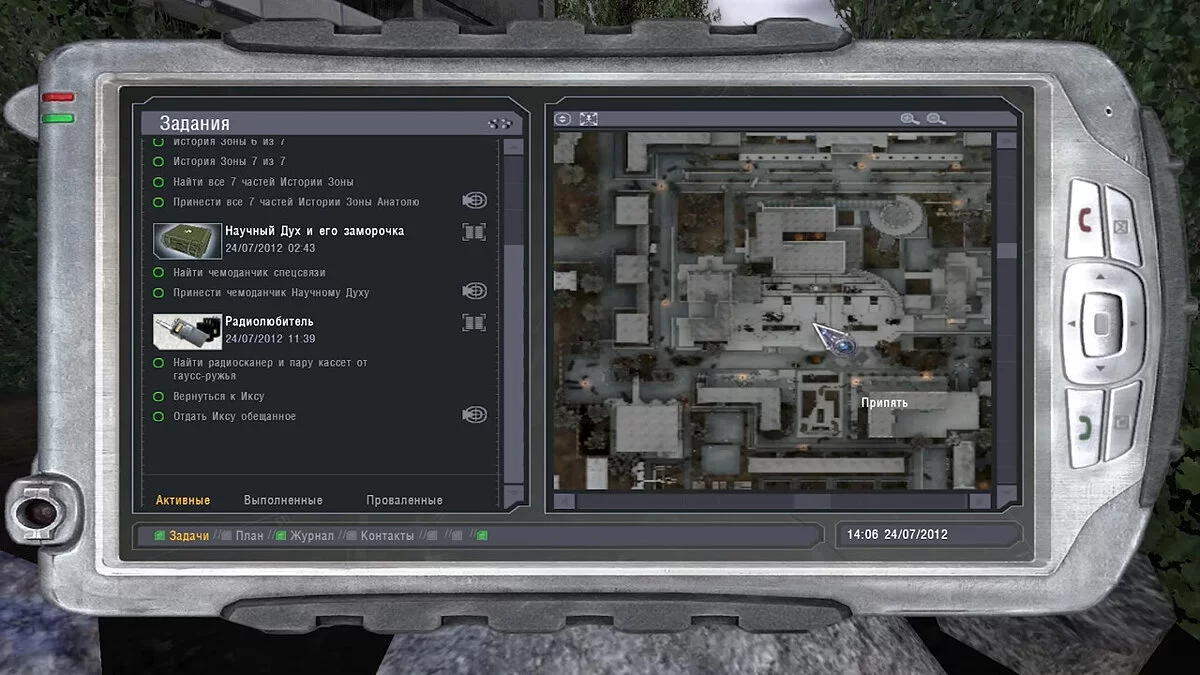Open the description for the Научный Дух task
1200x675 pixels.
click(x=474, y=232)
